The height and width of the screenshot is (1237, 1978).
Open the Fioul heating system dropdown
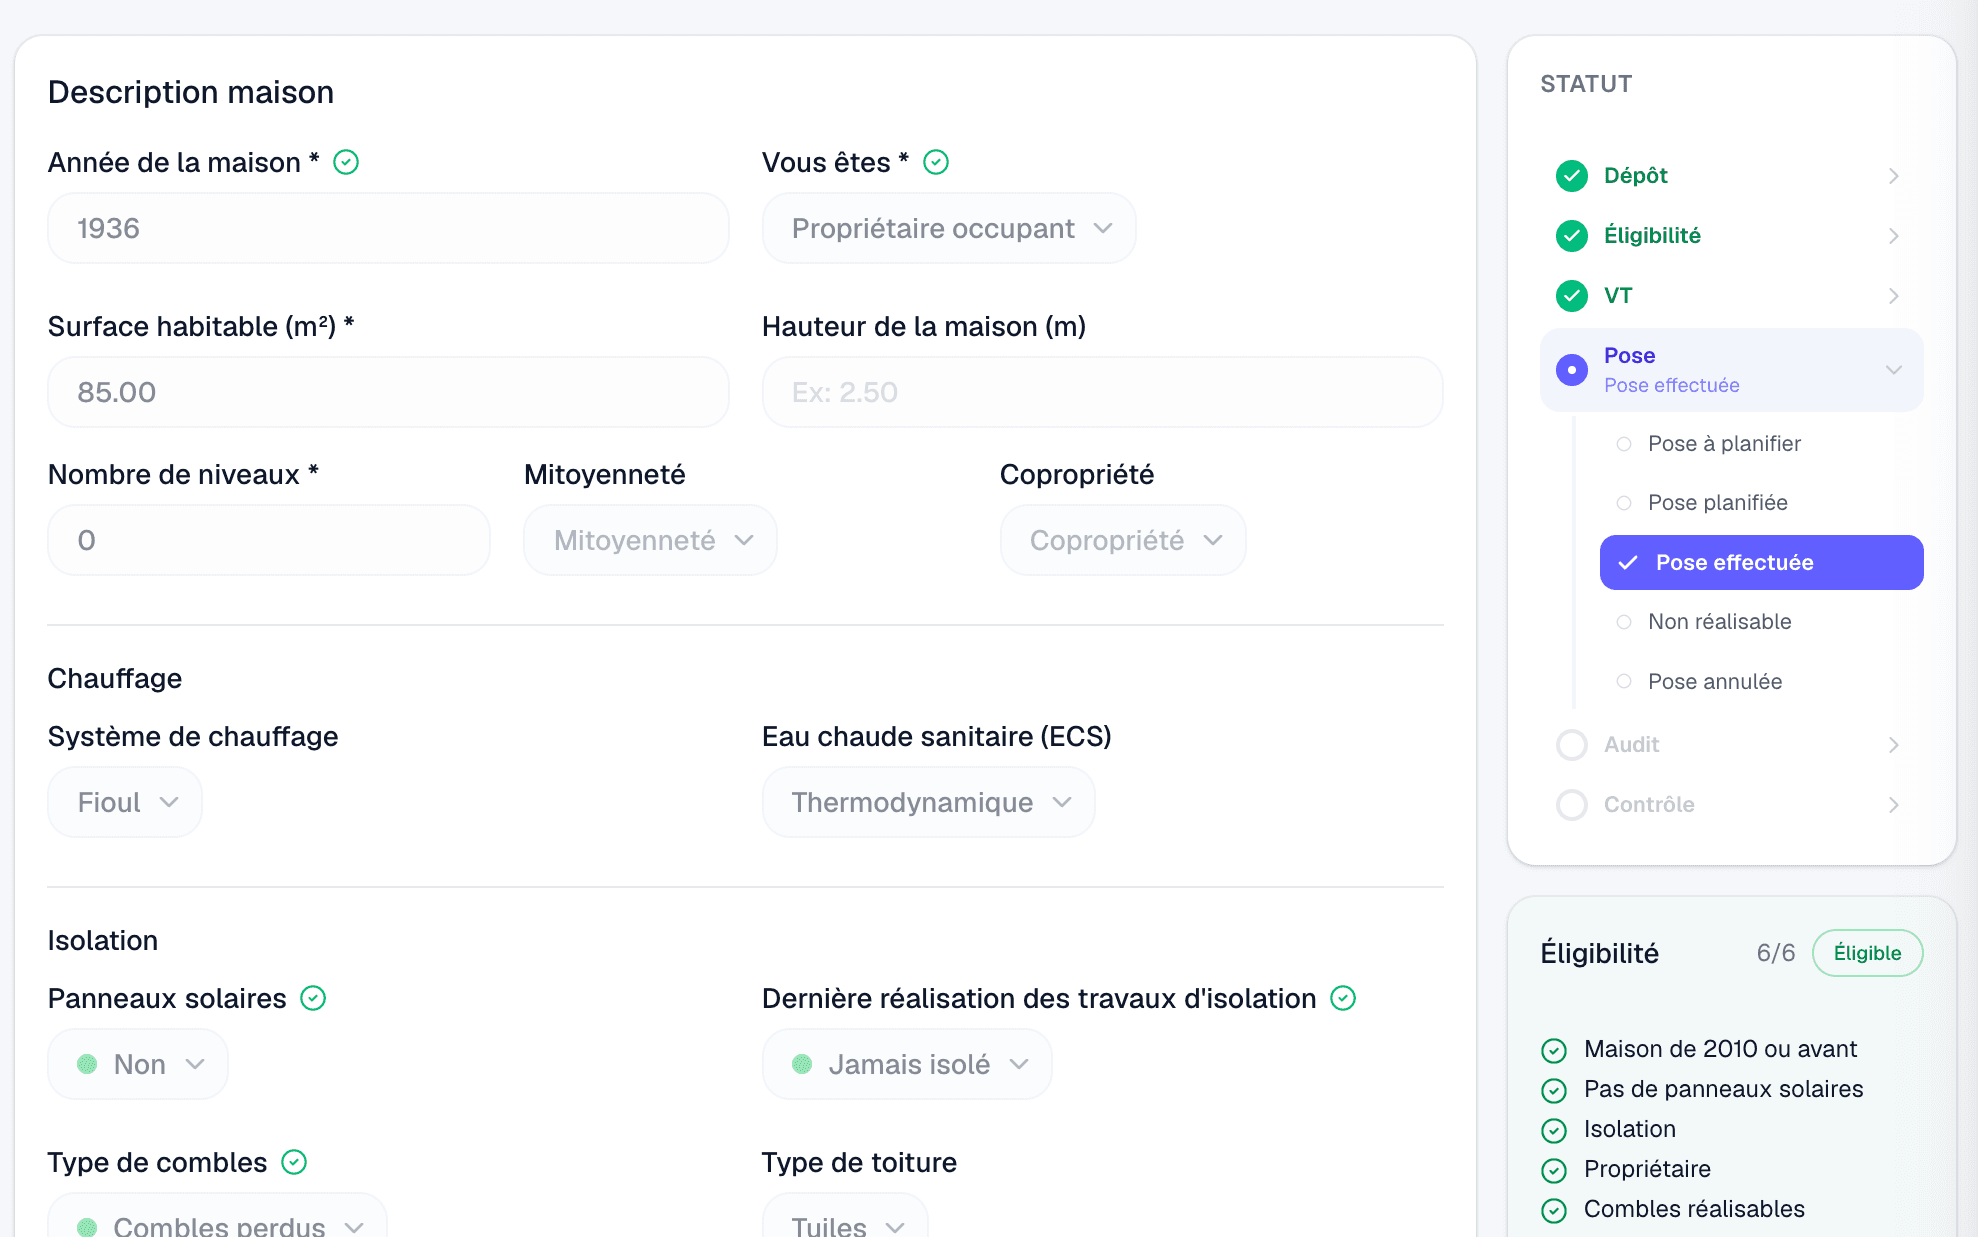[125, 802]
